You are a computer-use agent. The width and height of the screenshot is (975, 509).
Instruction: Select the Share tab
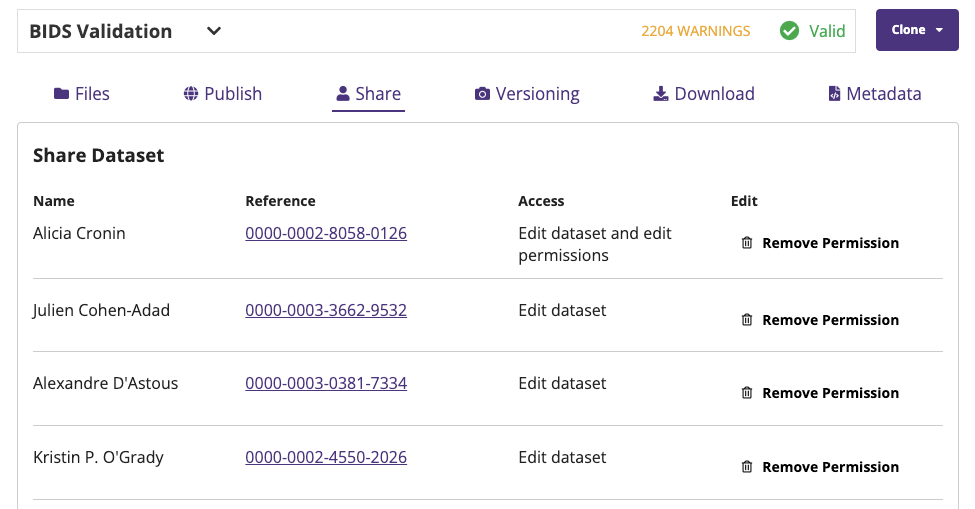[x=368, y=94]
